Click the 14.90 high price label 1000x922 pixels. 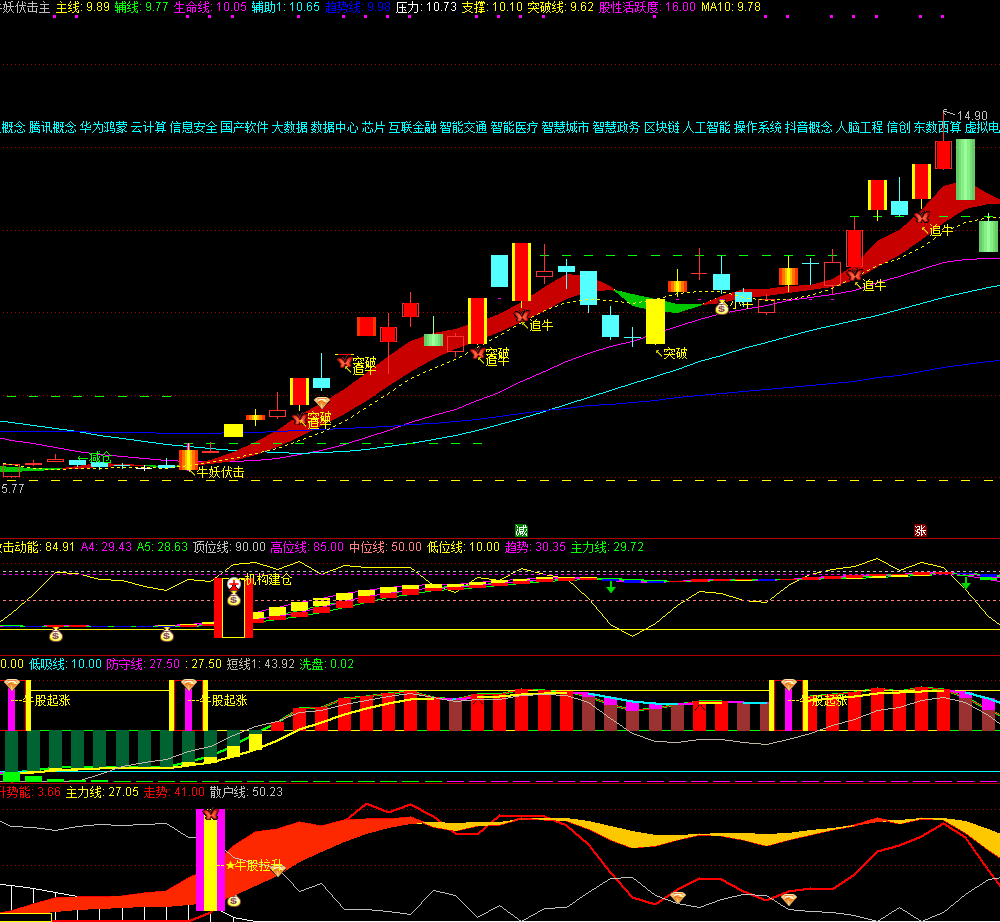(971, 116)
